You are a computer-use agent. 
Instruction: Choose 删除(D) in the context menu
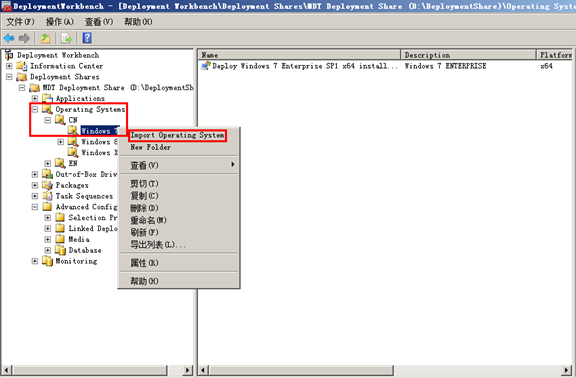pos(179,208)
